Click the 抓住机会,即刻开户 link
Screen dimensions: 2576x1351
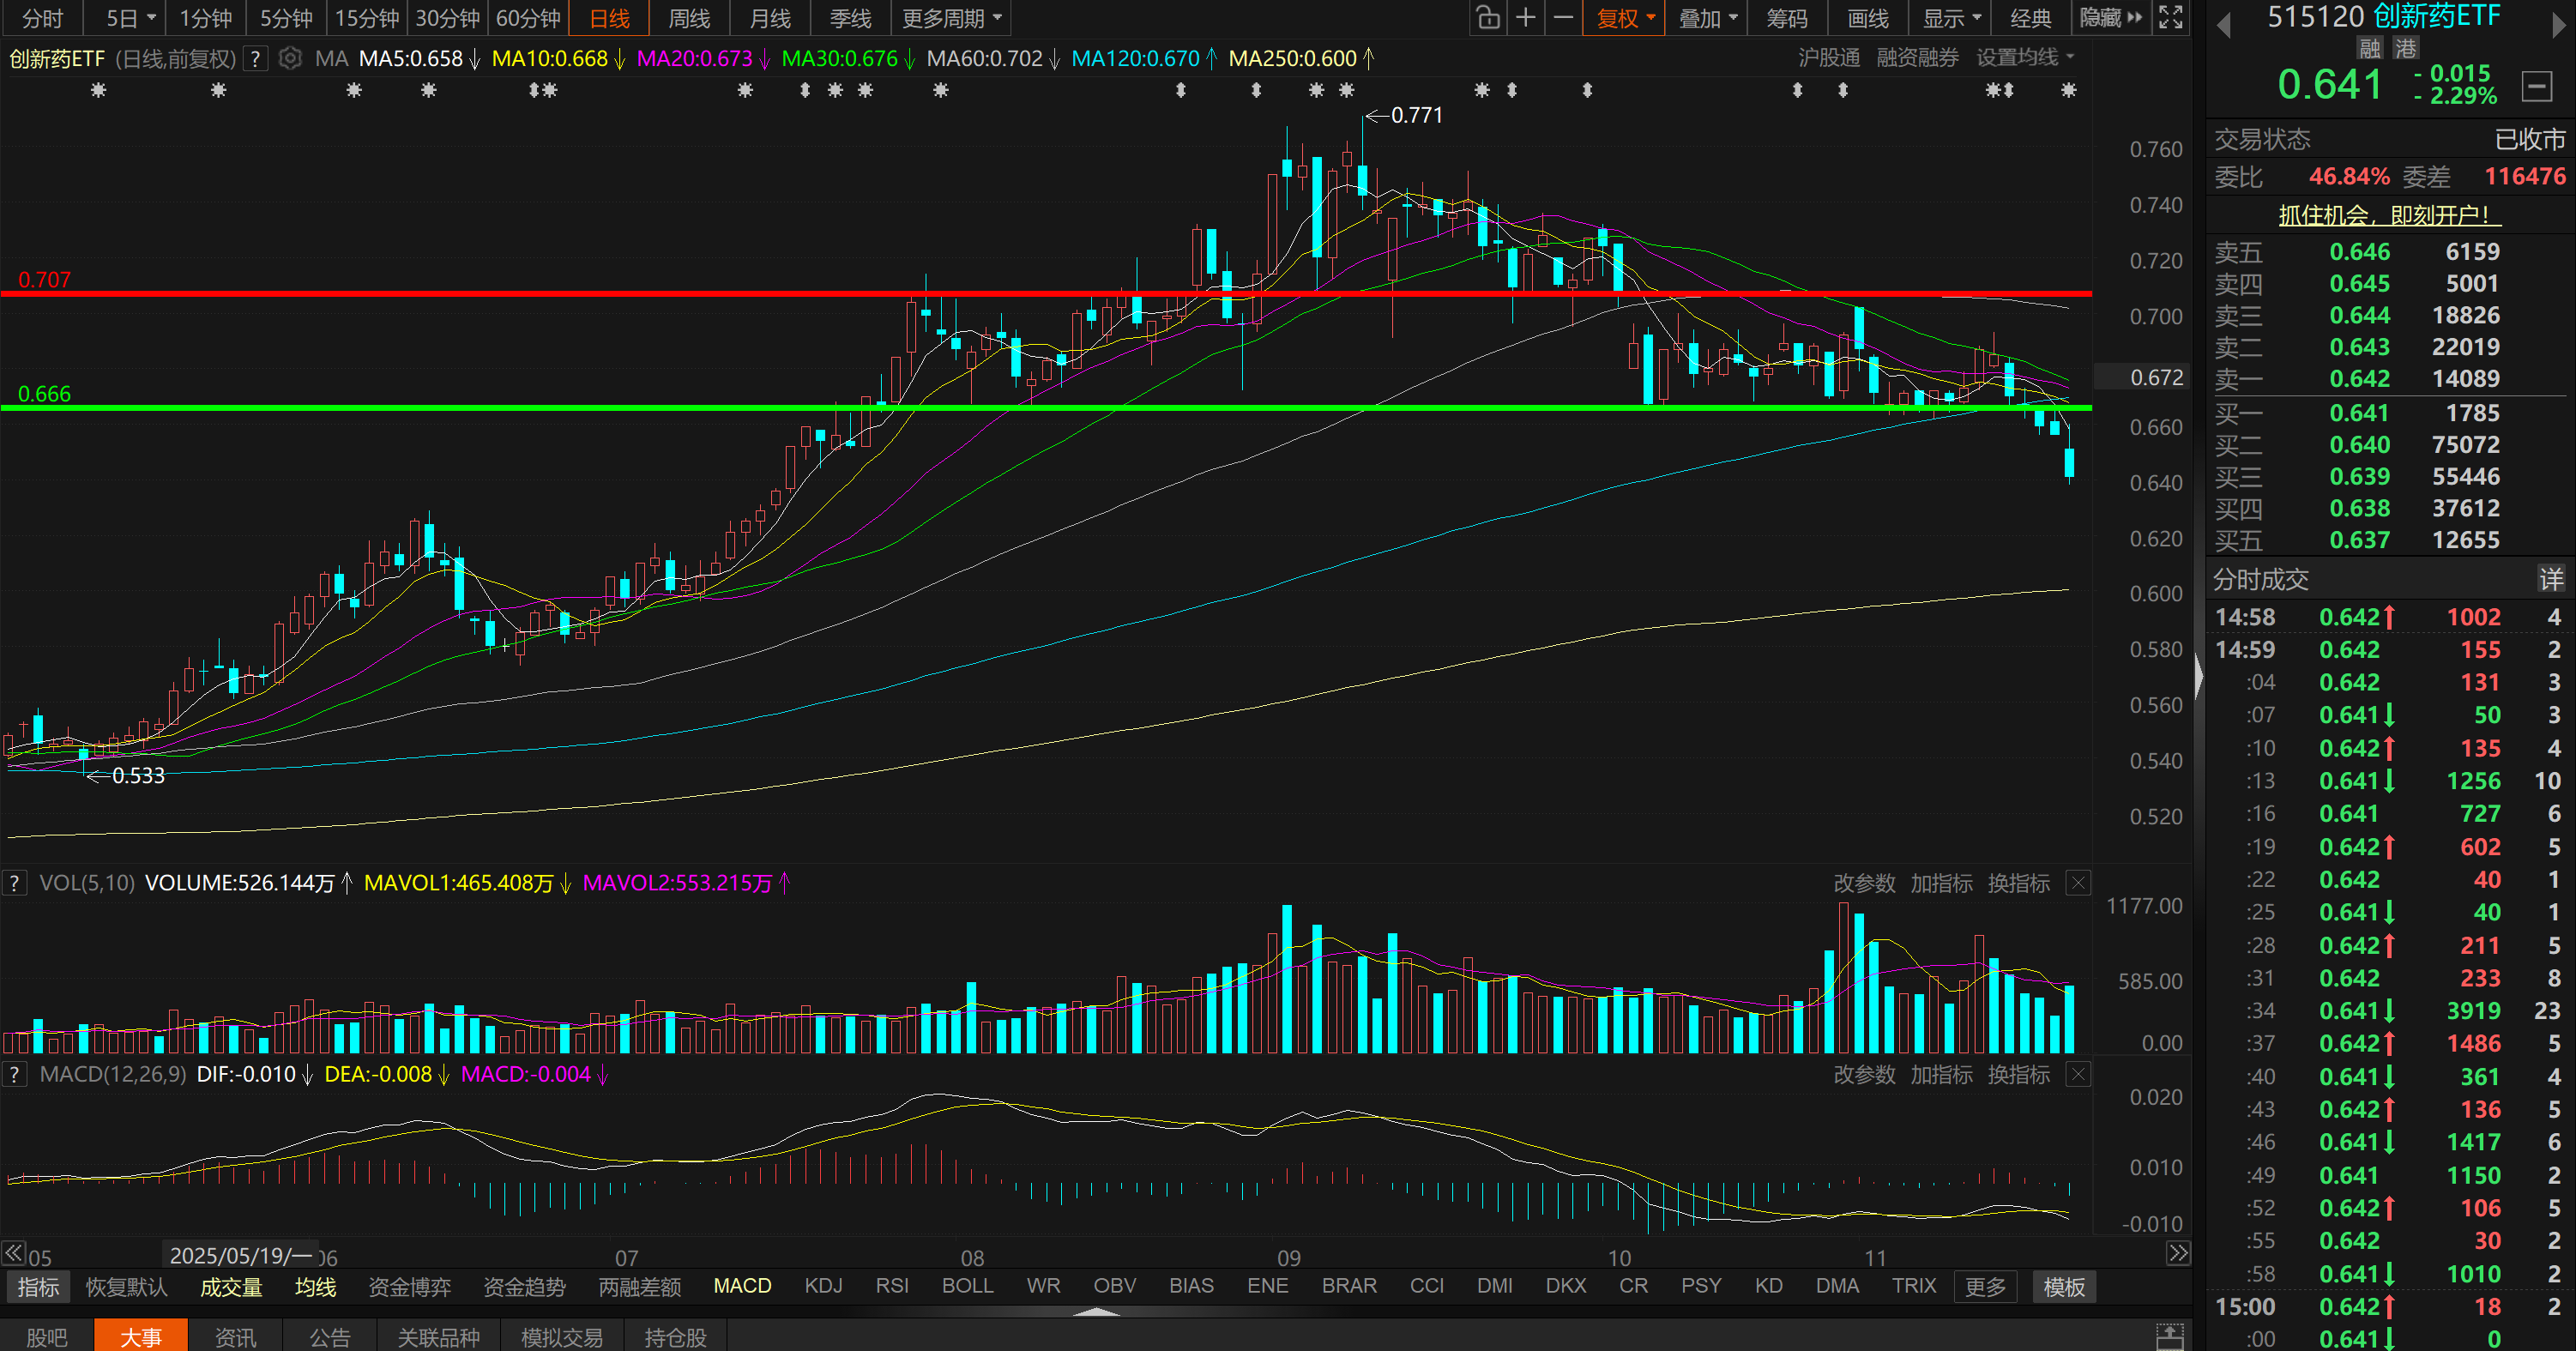coord(2389,215)
